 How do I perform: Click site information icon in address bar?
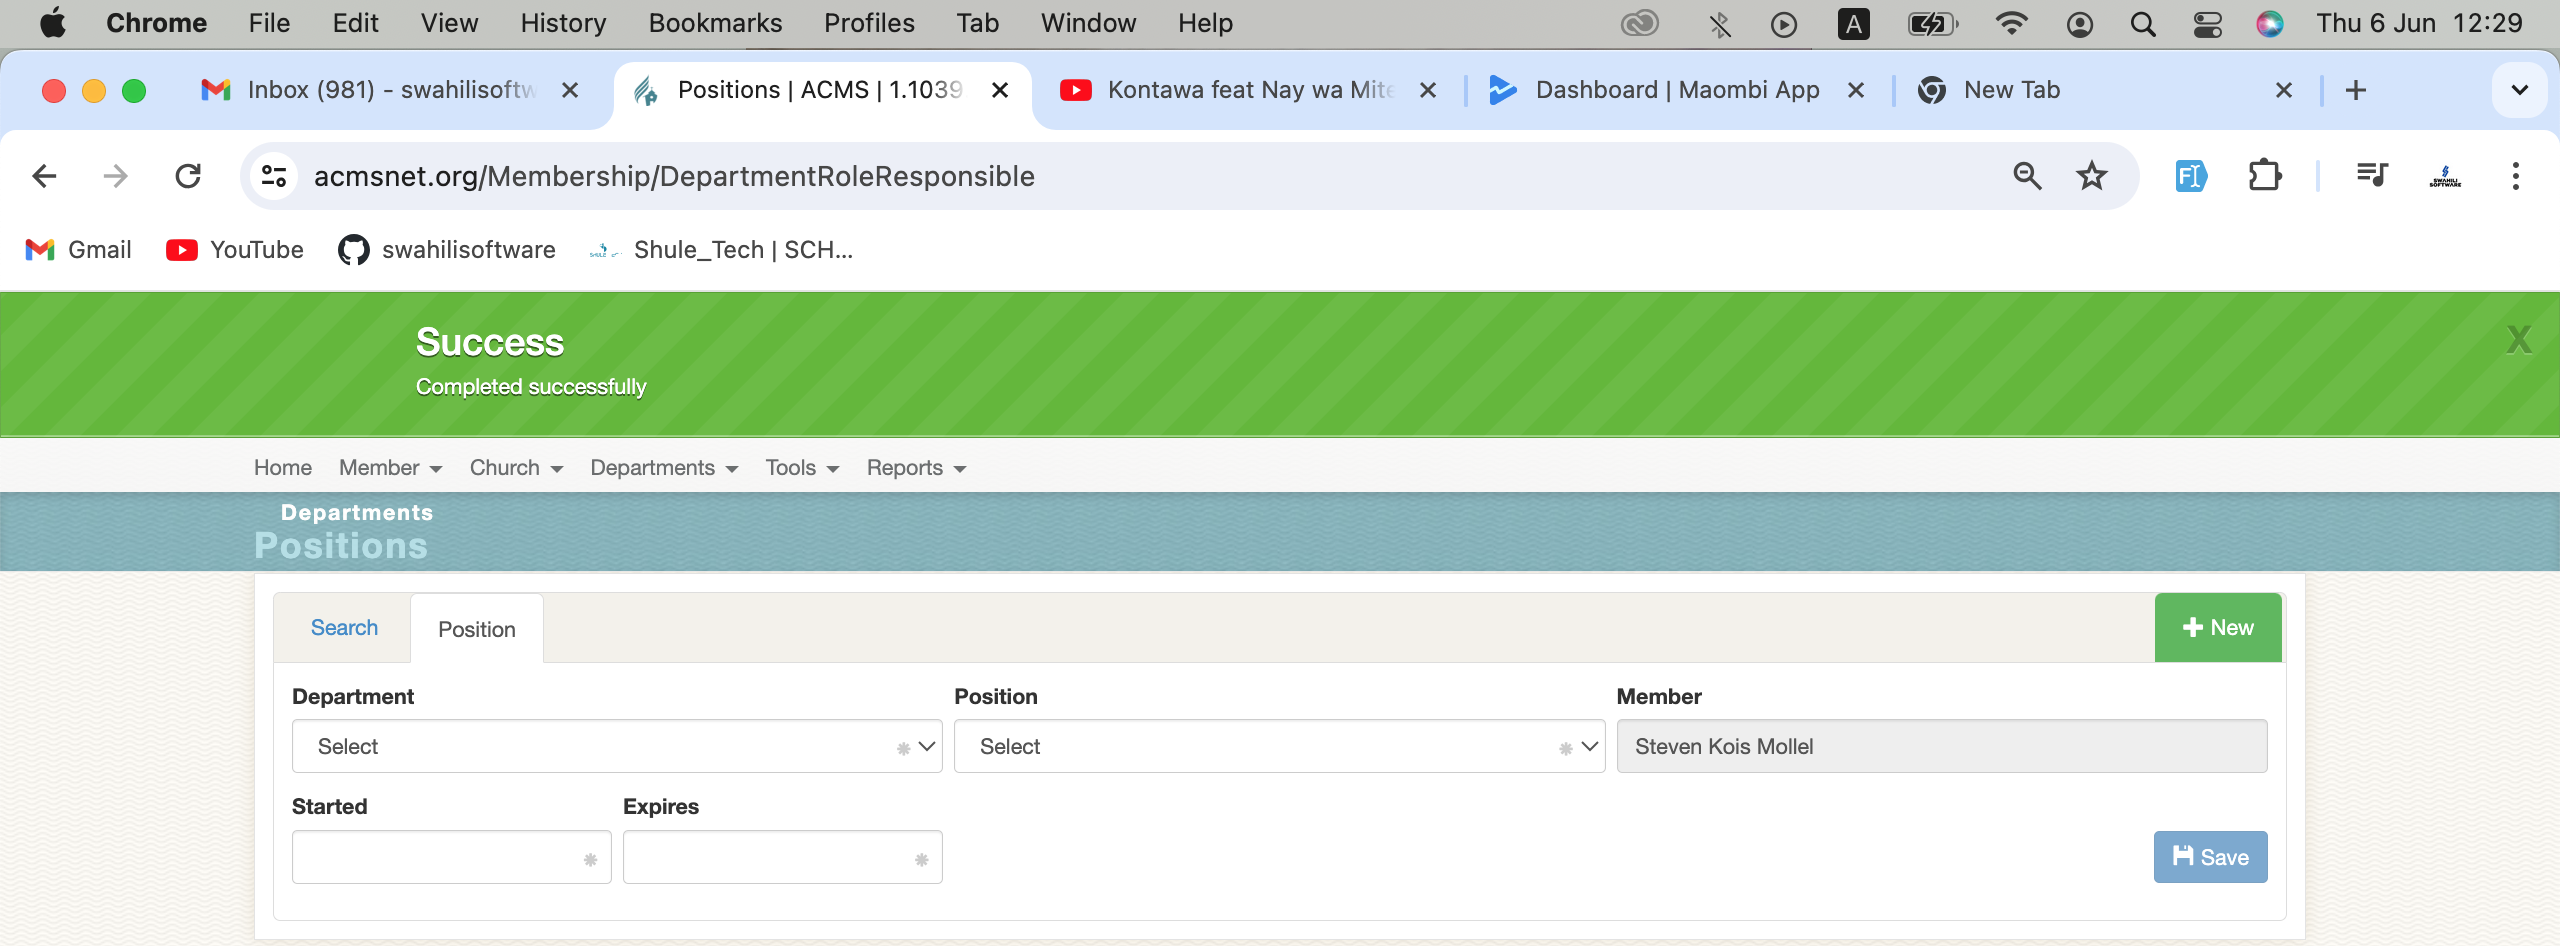click(274, 177)
